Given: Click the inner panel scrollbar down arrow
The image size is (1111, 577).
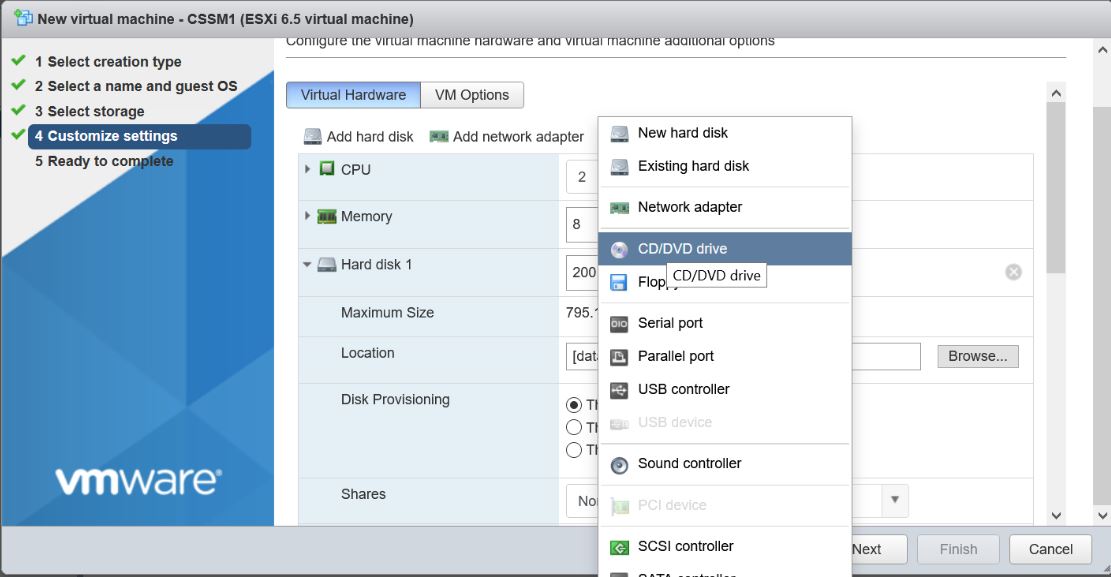Looking at the screenshot, I should tap(1056, 515).
